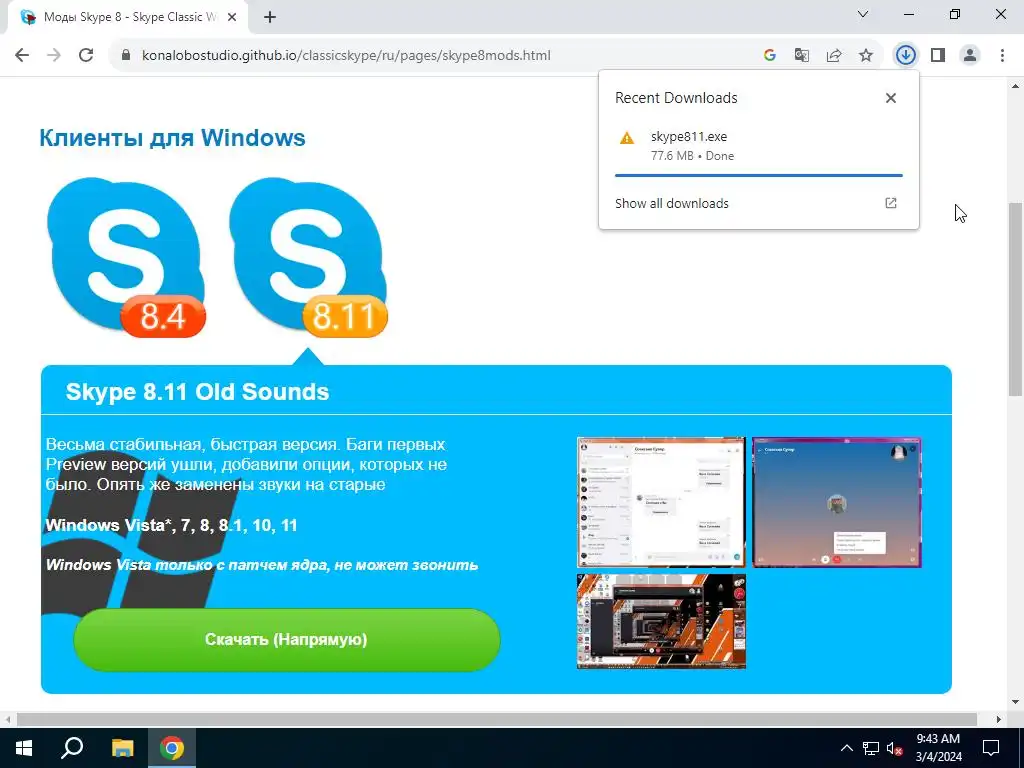1024x768 pixels.
Task: Select the Skype 8.4 client icon
Action: tap(126, 257)
